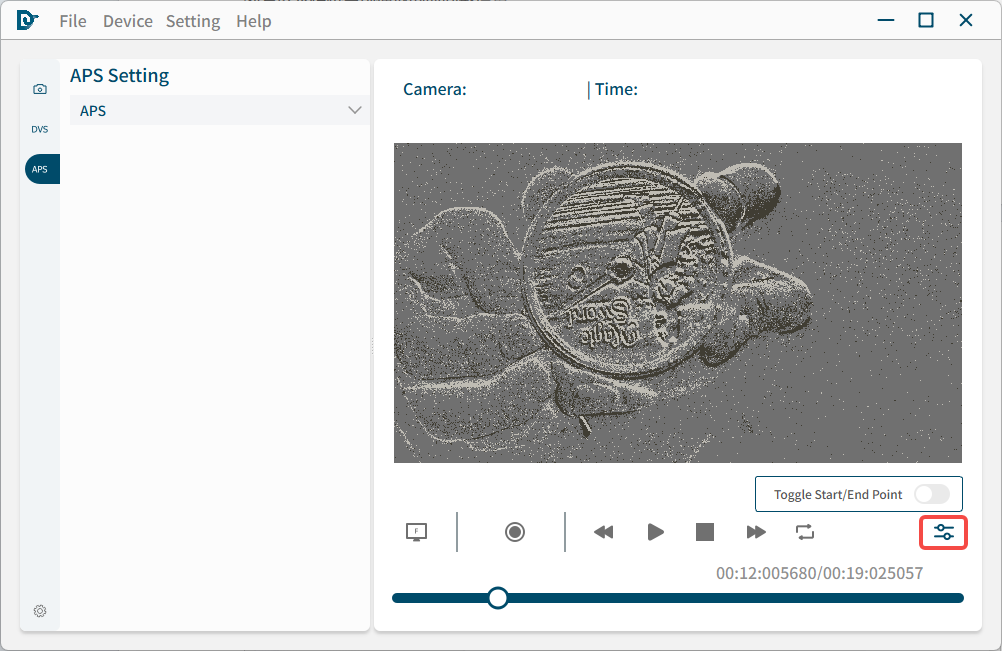The height and width of the screenshot is (651, 1002).
Task: Open the Setting menu
Action: point(193,21)
